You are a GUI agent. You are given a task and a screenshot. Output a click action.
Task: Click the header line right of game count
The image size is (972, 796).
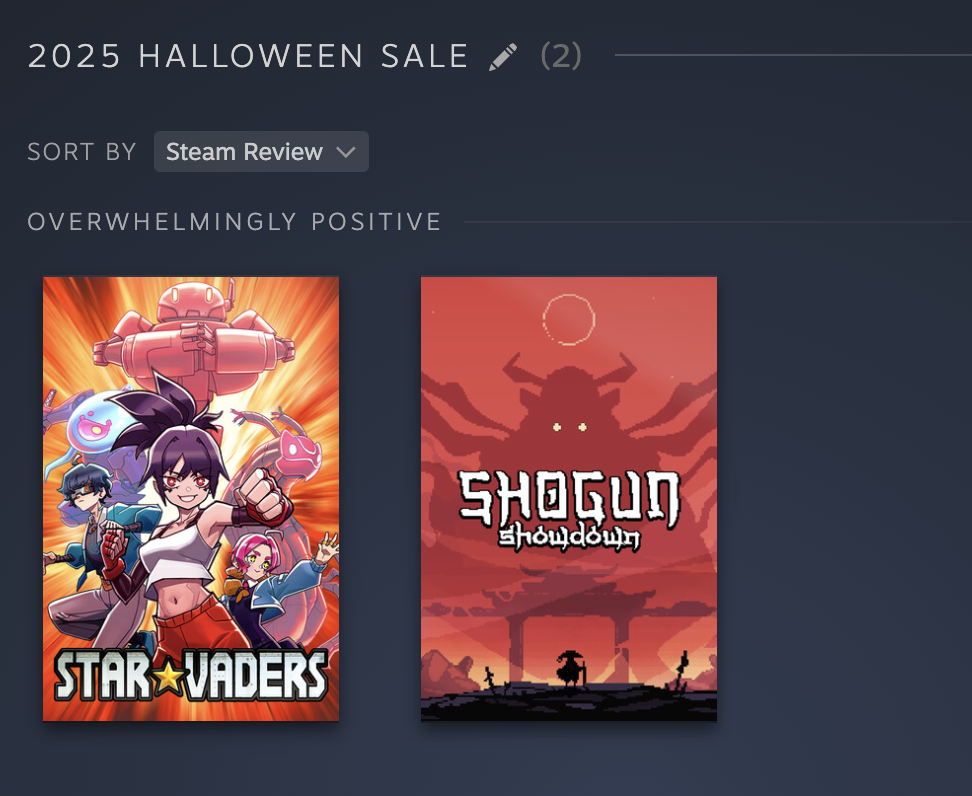(x=793, y=55)
